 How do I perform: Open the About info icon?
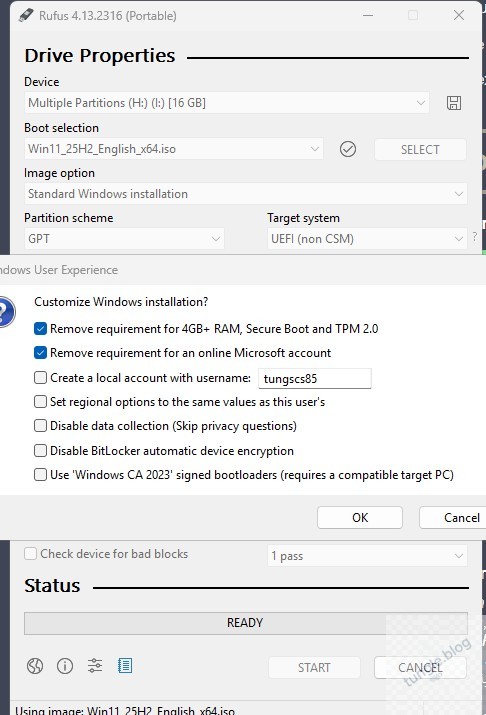[65, 666]
